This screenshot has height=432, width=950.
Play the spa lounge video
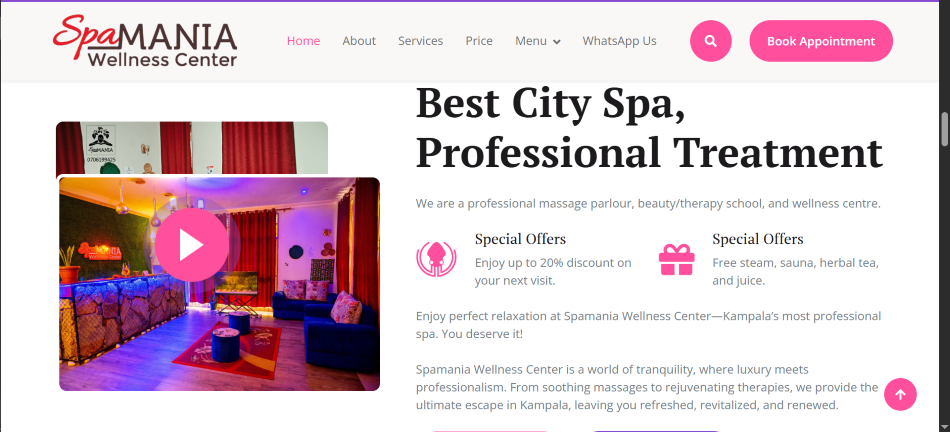click(191, 245)
